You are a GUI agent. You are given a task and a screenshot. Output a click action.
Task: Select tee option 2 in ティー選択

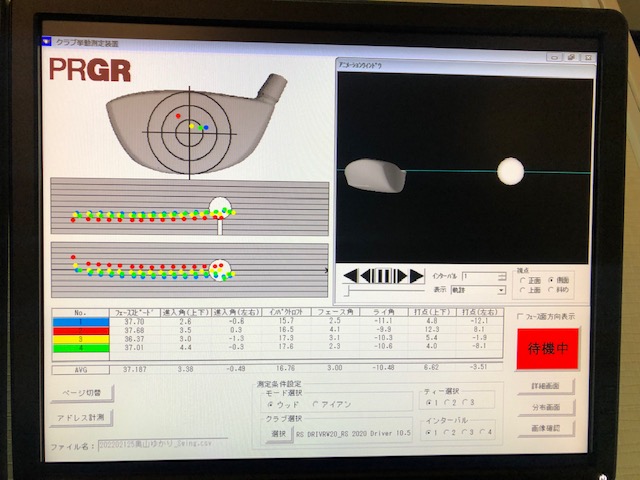[447, 402]
